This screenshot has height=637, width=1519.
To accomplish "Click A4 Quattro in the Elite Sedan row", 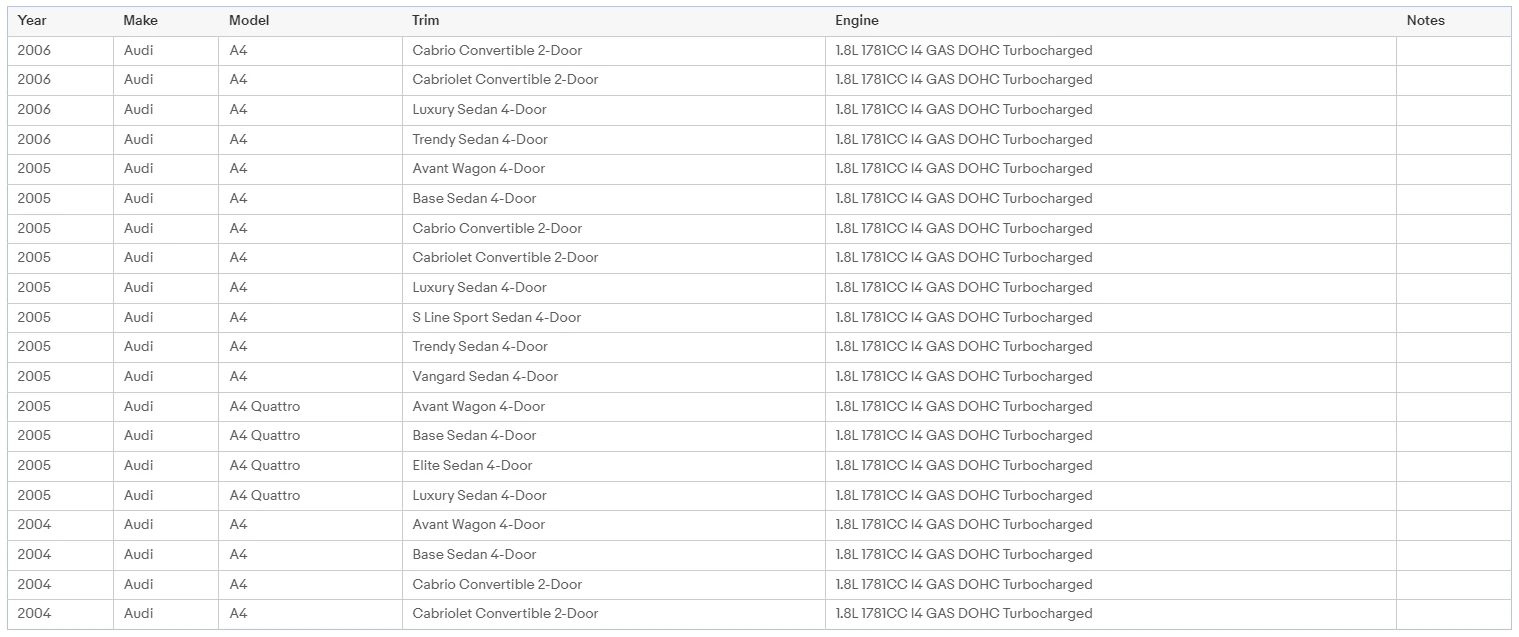I will pyautogui.click(x=264, y=465).
